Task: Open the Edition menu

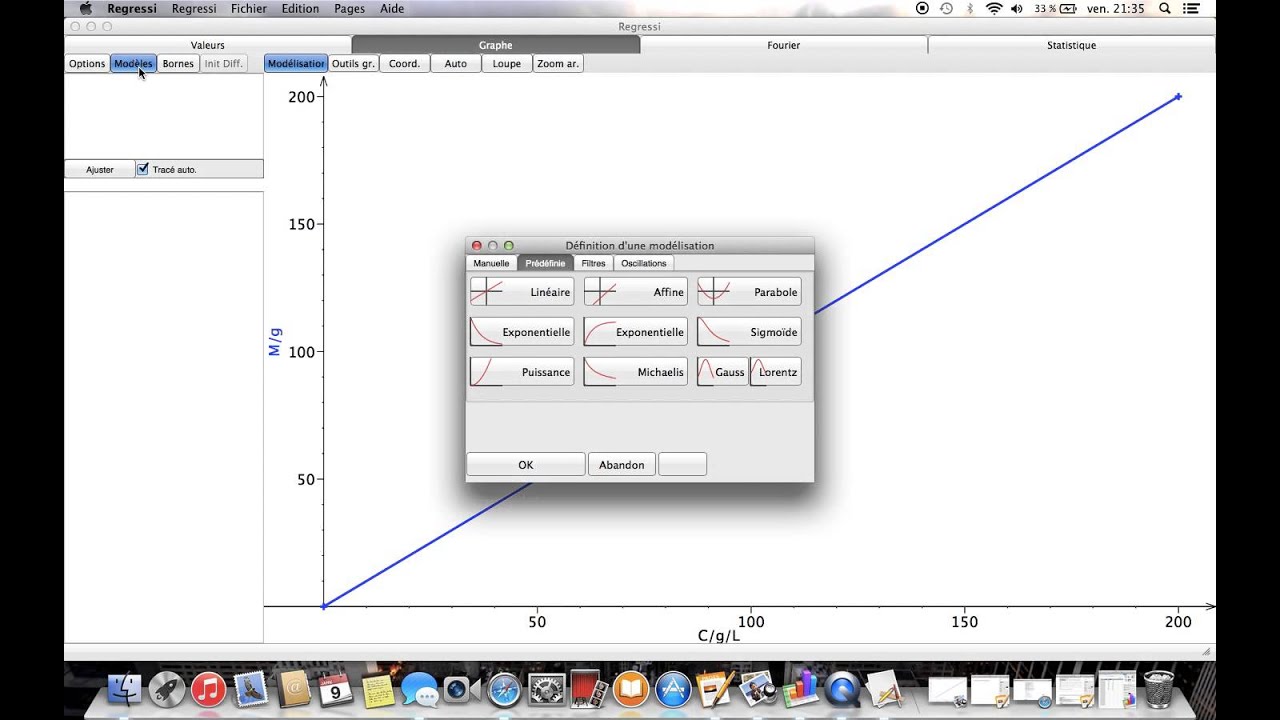Action: point(300,8)
